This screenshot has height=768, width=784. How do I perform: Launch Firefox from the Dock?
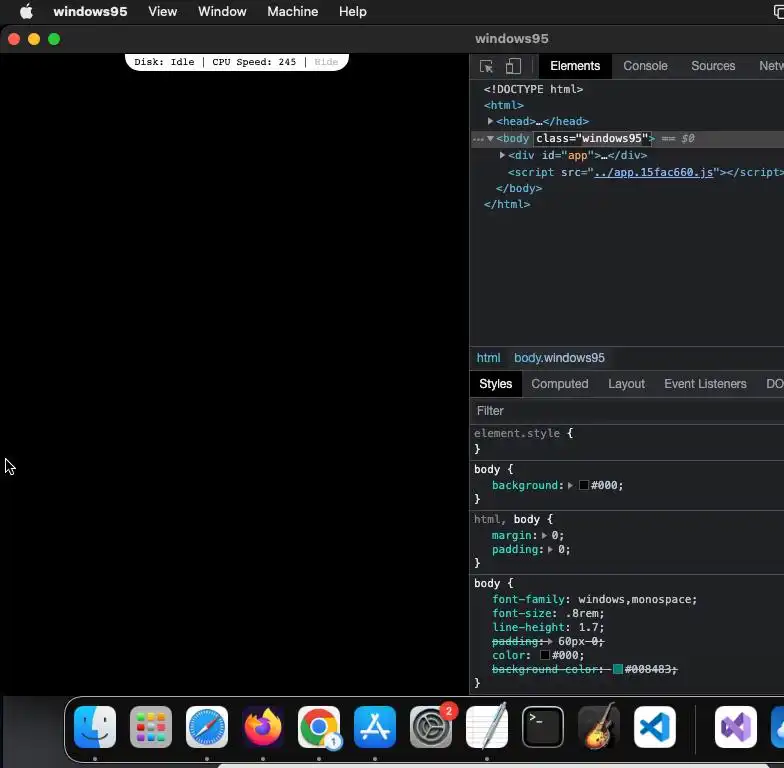pyautogui.click(x=263, y=726)
